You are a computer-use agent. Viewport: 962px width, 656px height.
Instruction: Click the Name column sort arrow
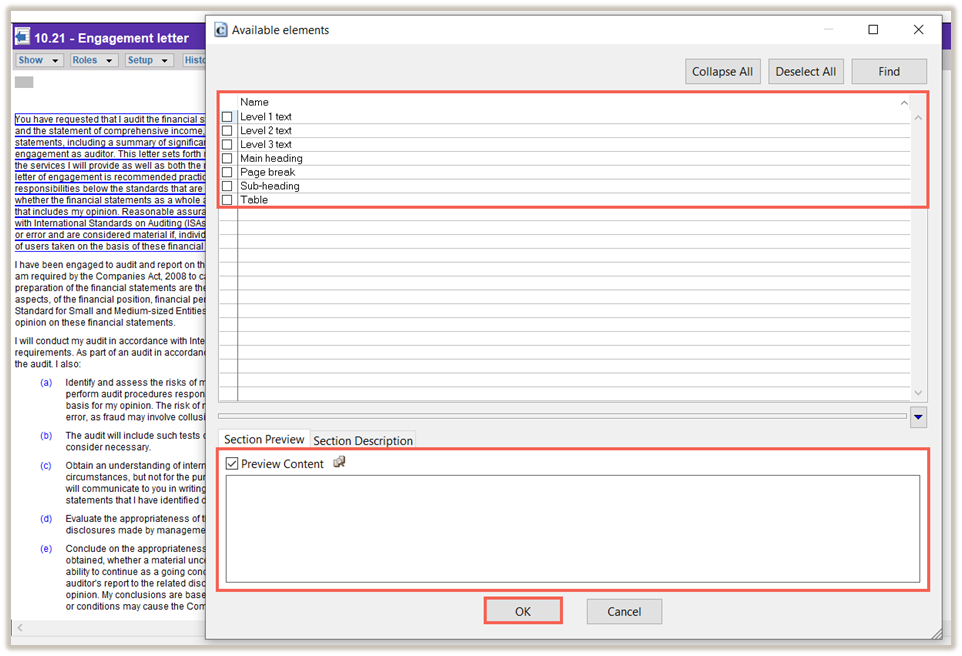coord(904,103)
